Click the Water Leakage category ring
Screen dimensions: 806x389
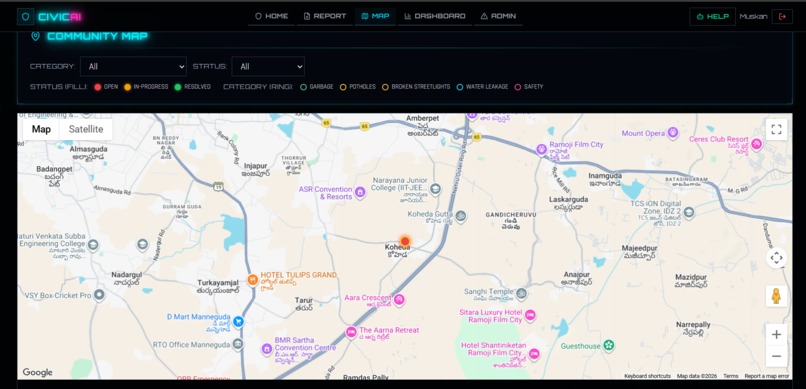point(460,87)
